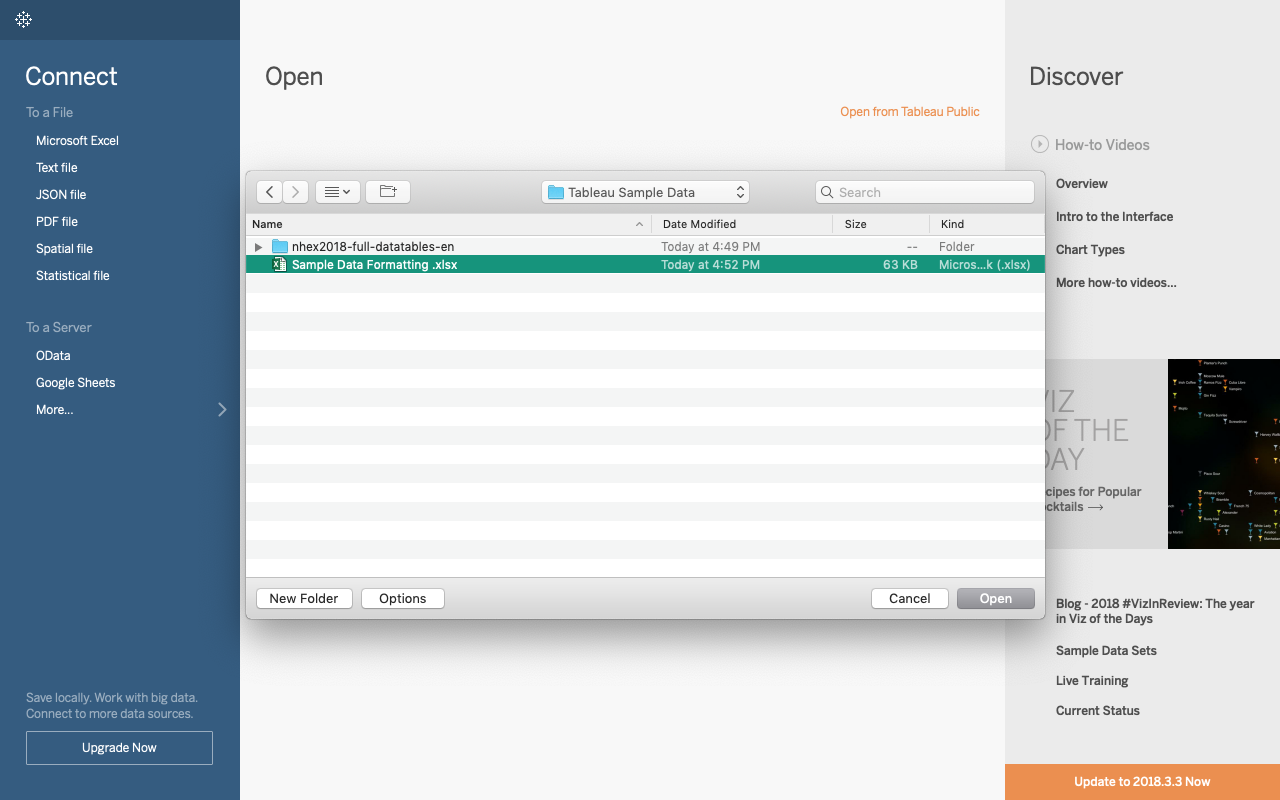Select nhex2018-full-datatables-en folder row
Viewport: 1280px width, 800px height.
click(x=645, y=246)
